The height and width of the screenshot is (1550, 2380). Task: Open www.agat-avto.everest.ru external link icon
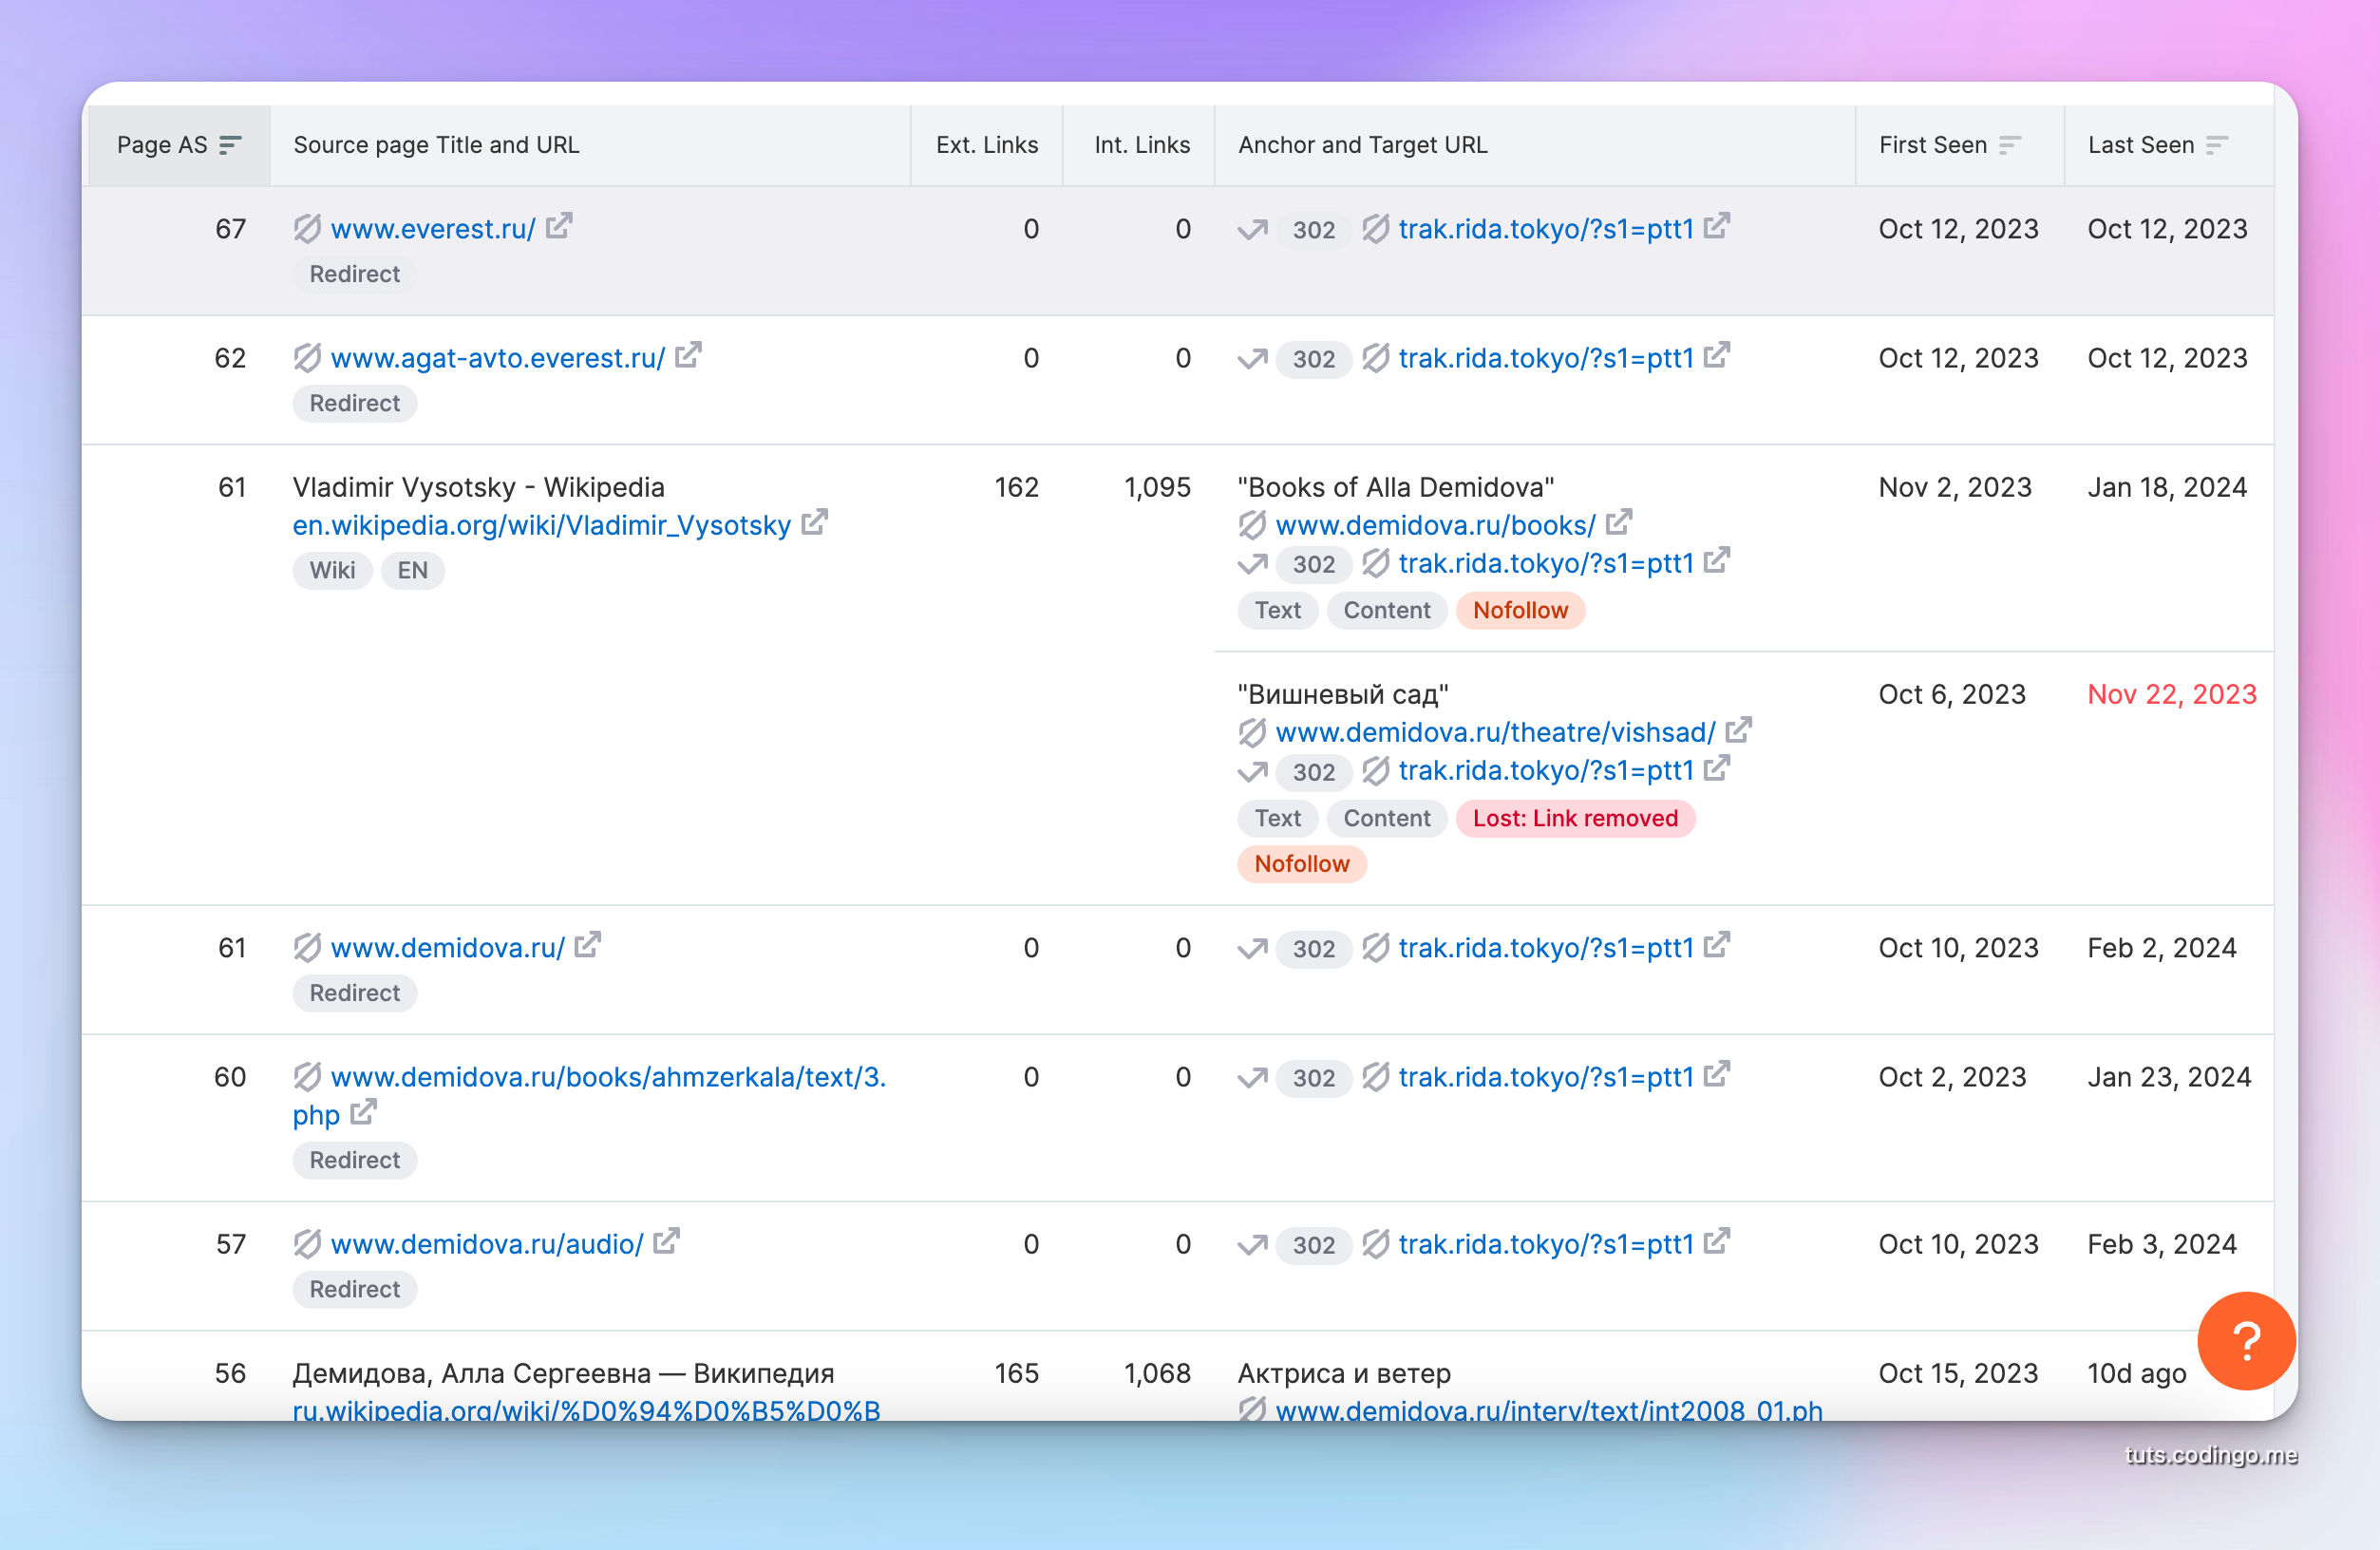pos(689,356)
